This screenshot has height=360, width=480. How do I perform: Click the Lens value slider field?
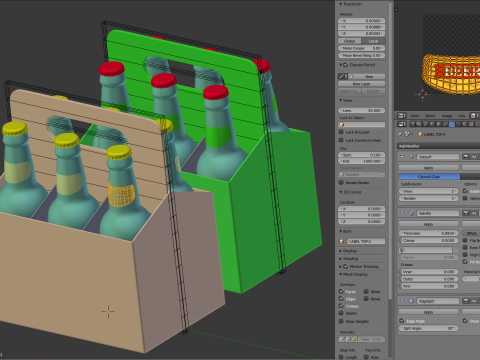362,110
